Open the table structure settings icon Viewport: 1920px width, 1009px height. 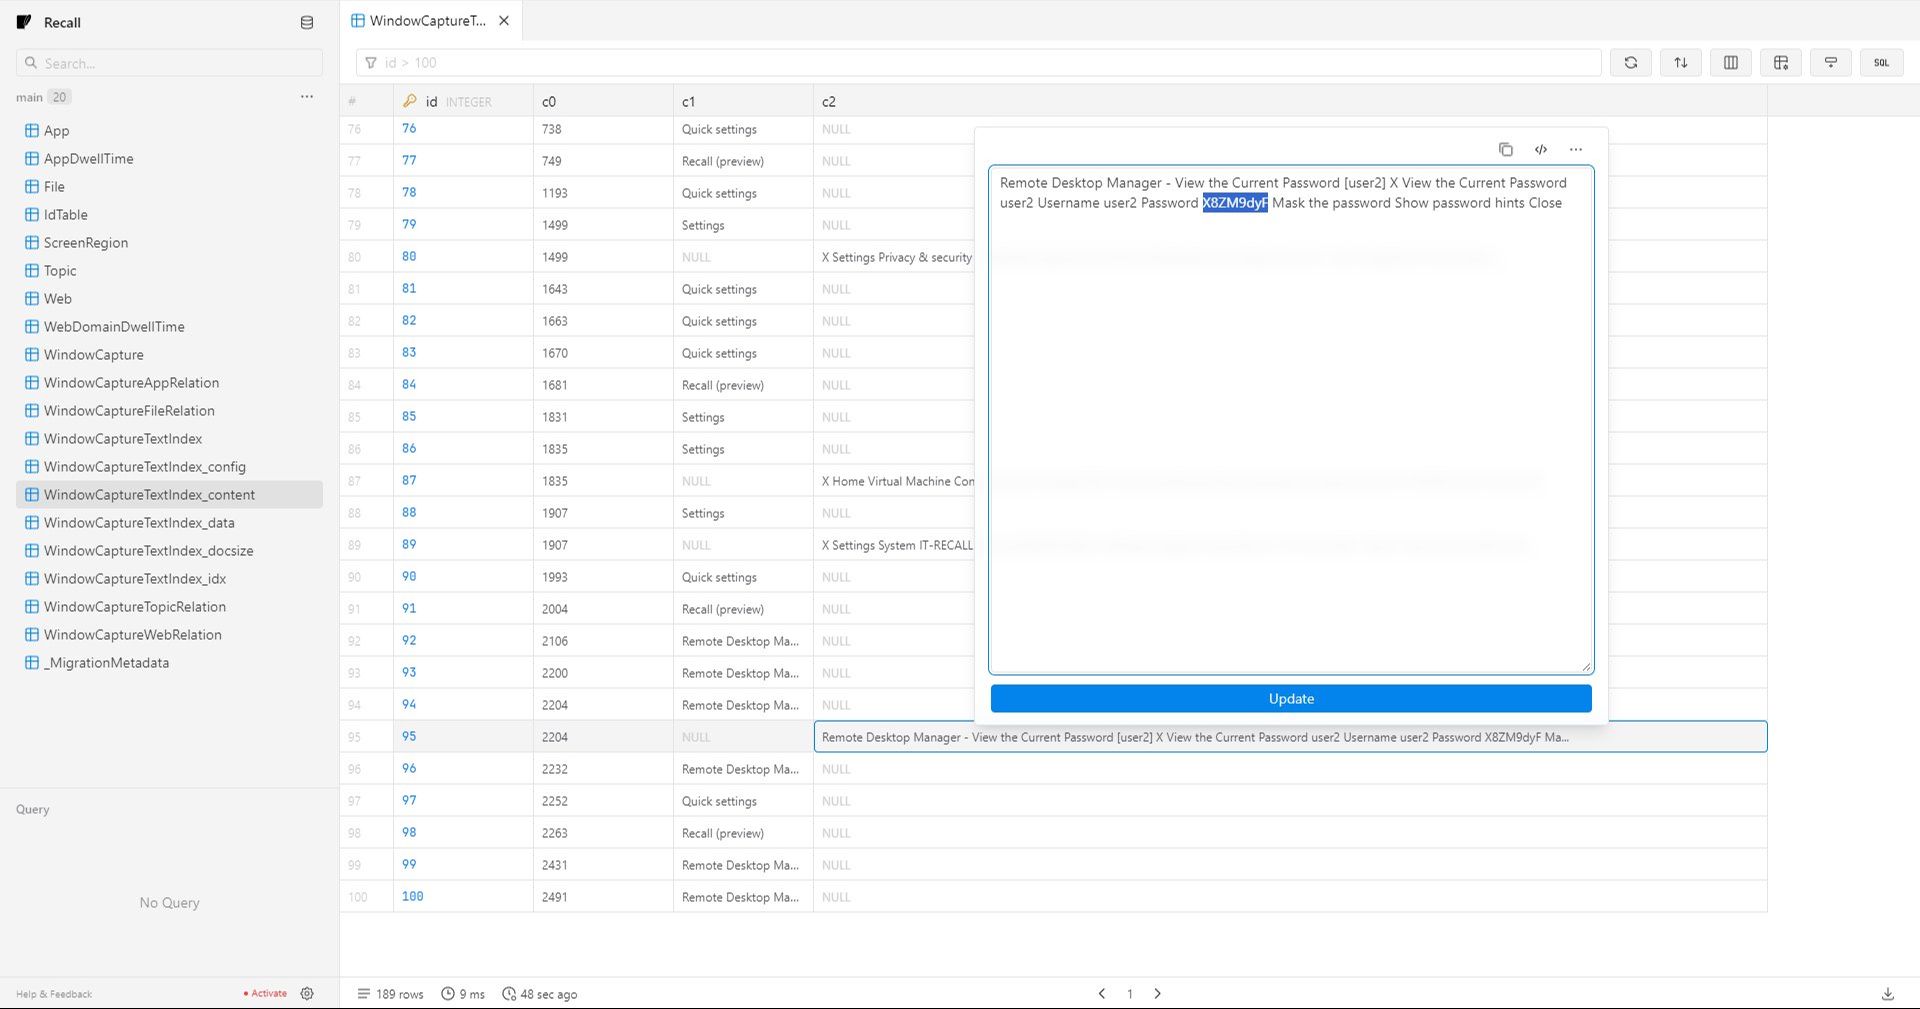tap(1780, 63)
